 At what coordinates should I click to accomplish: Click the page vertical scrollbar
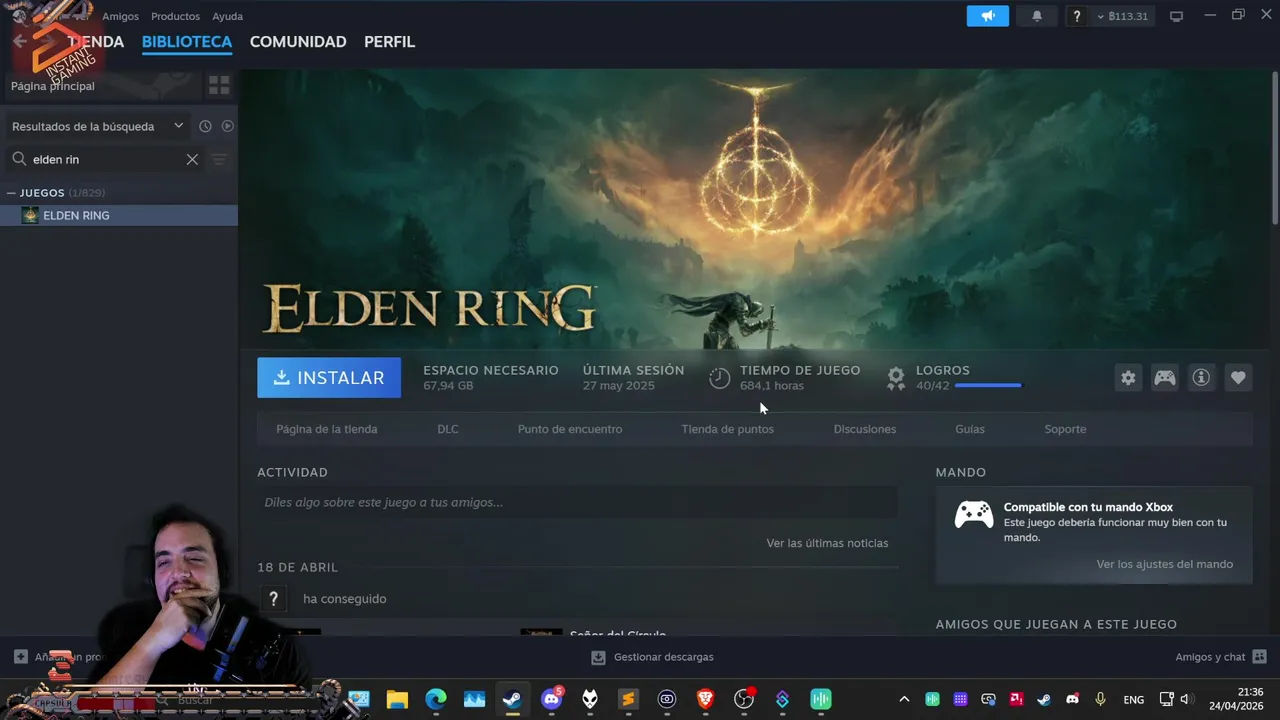[1274, 150]
